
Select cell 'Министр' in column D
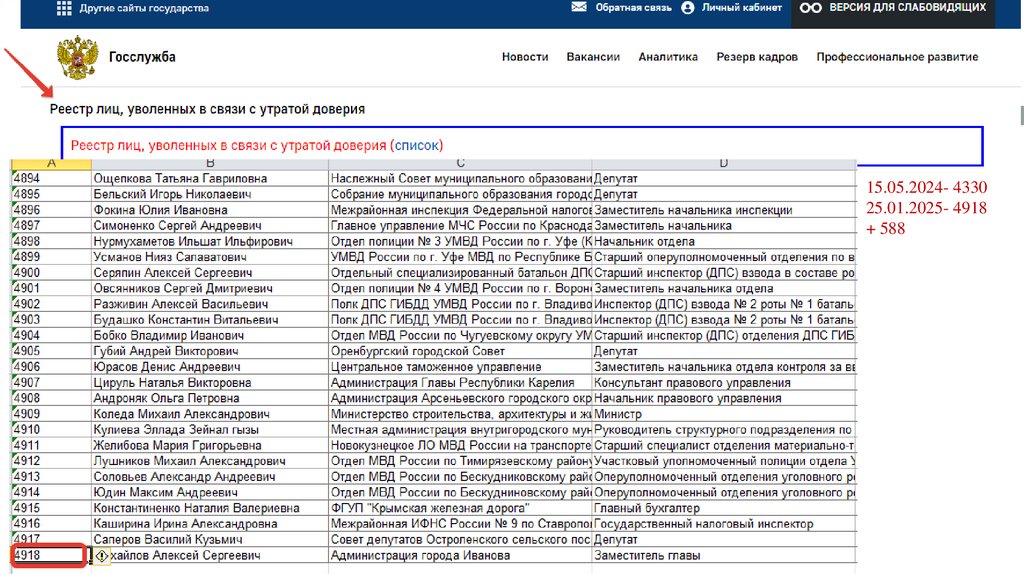pos(724,413)
